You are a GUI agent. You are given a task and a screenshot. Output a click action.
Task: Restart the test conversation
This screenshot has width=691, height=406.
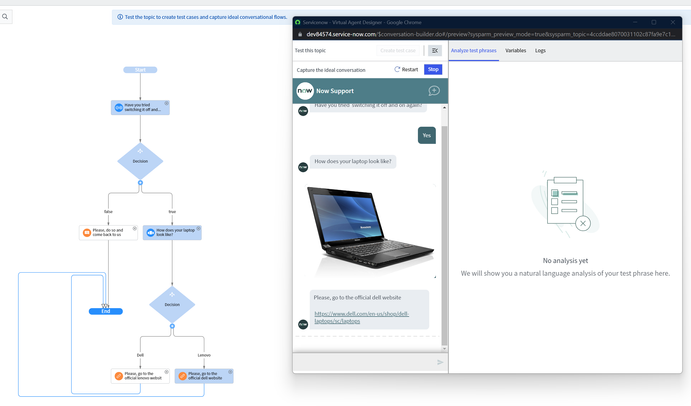(406, 70)
